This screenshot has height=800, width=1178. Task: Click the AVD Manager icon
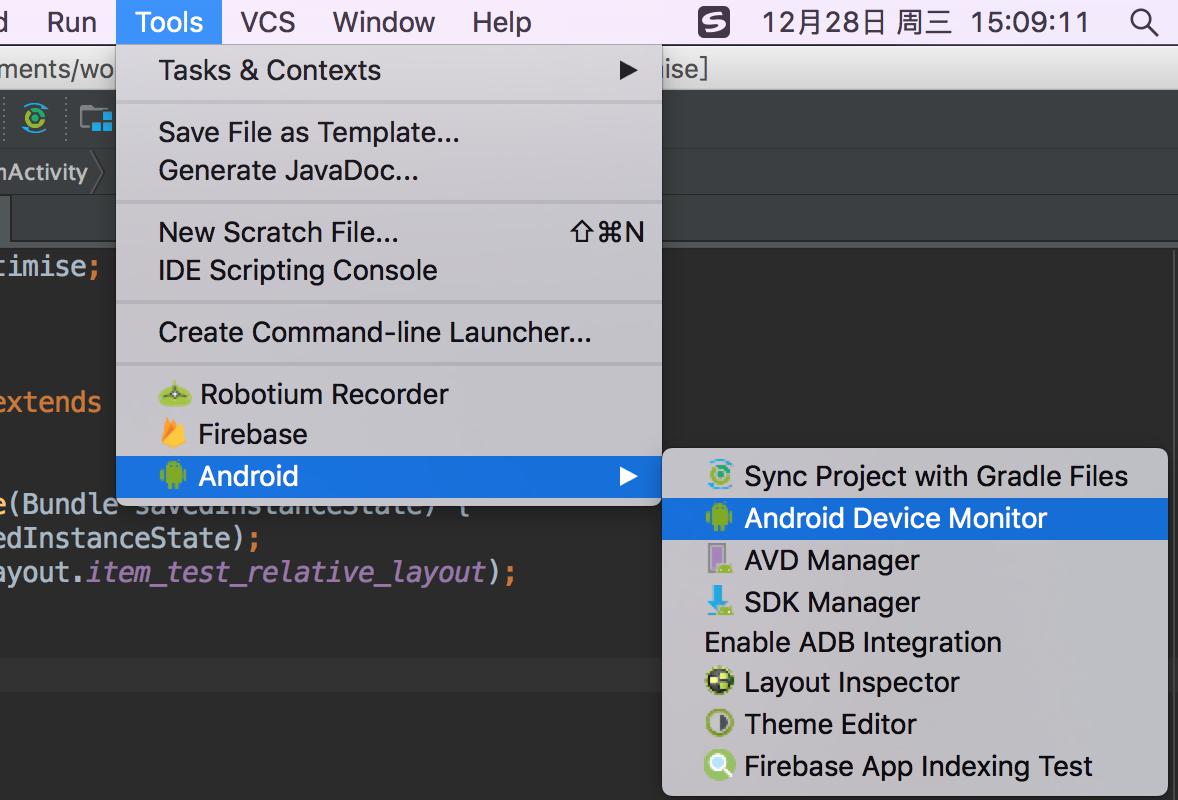pyautogui.click(x=719, y=560)
